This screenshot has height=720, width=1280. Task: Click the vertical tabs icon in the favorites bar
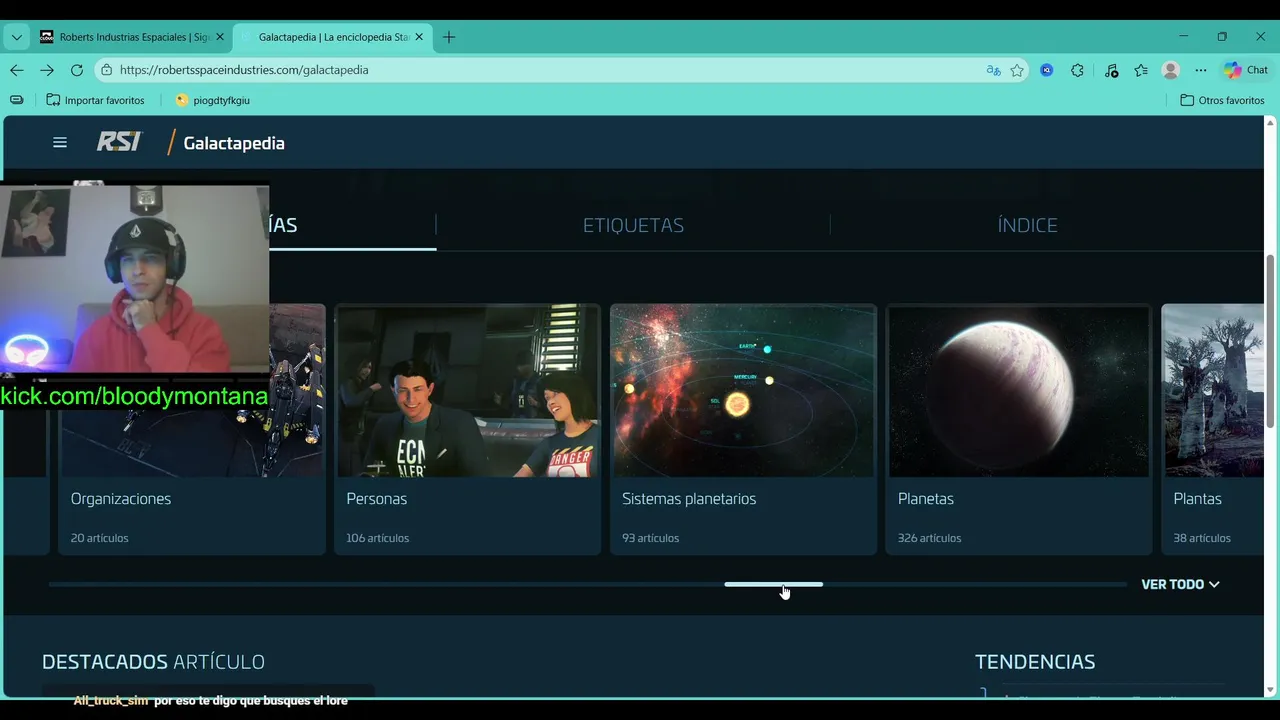pos(16,100)
